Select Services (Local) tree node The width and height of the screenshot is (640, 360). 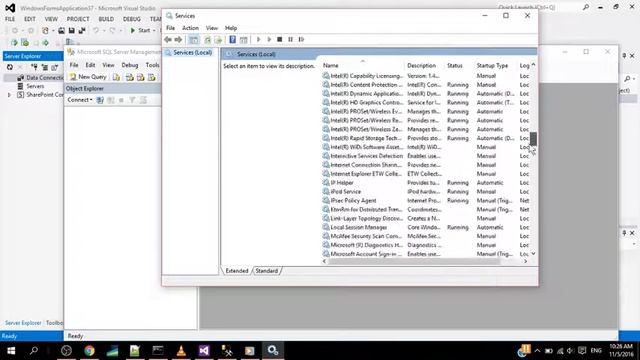point(192,53)
